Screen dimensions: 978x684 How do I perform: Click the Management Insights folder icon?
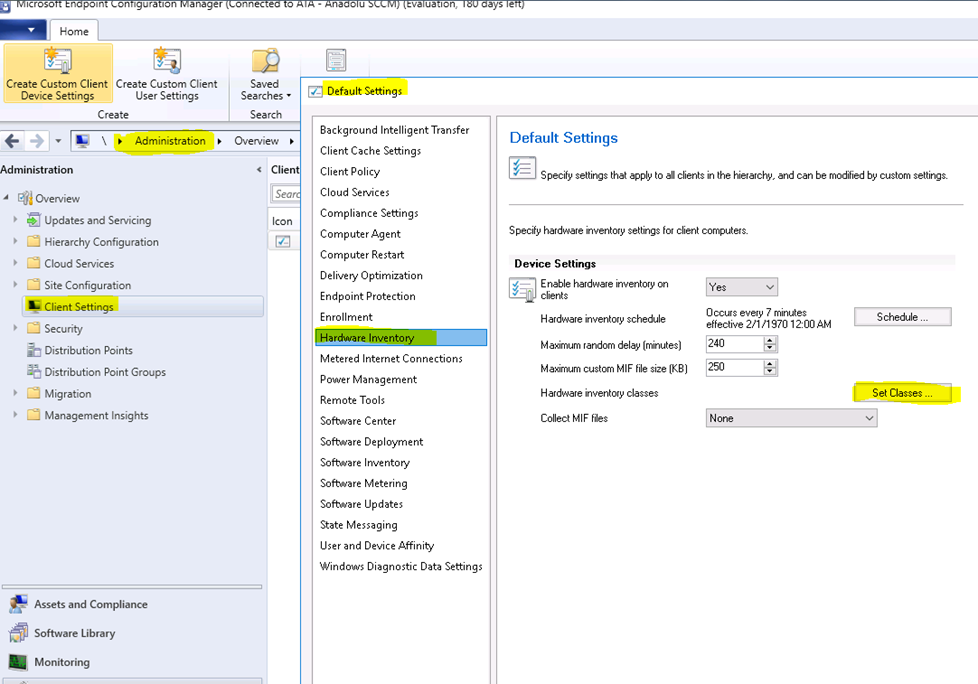pyautogui.click(x=34, y=415)
